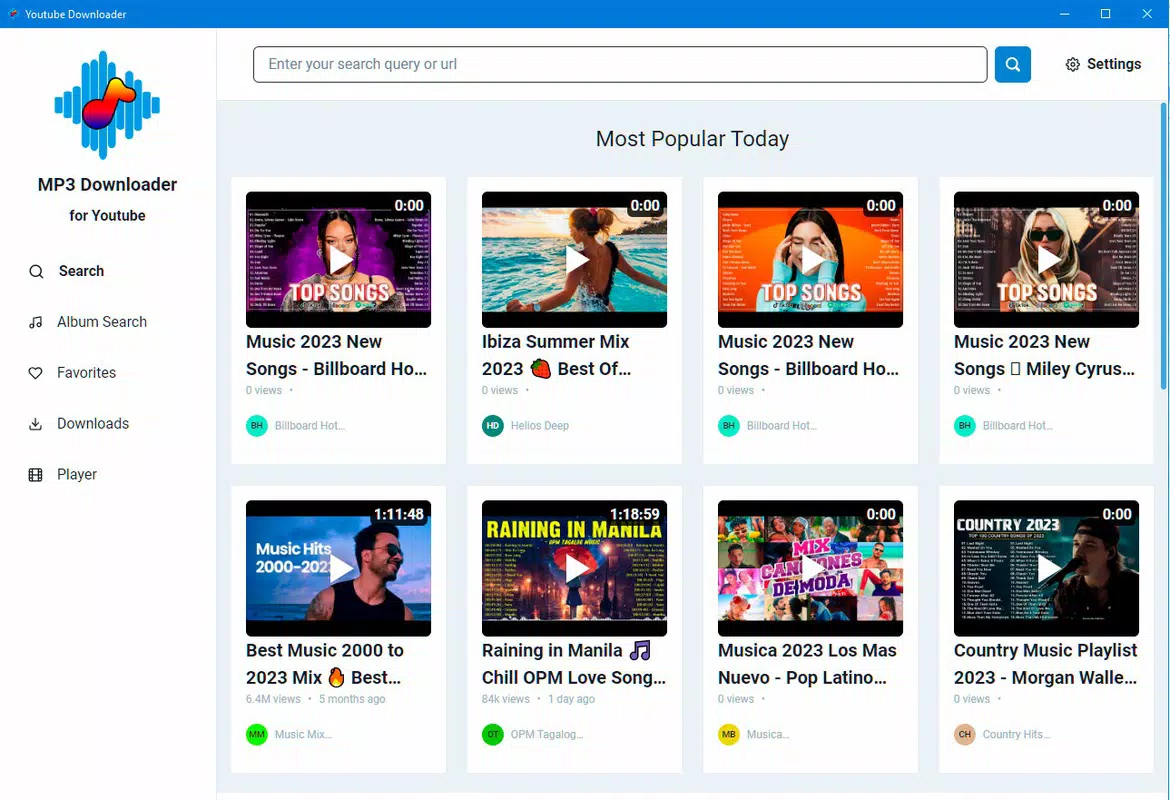Click the 6.4M views text
The width and height of the screenshot is (1170, 800).
point(273,699)
